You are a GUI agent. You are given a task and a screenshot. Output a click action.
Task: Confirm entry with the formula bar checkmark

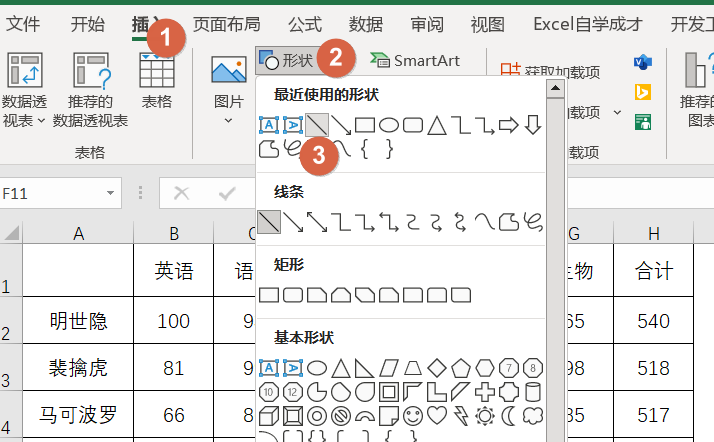[227, 193]
